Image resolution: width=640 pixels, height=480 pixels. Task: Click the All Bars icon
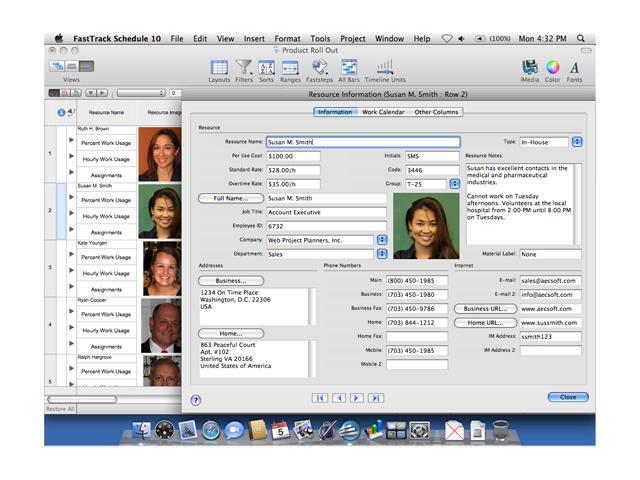[x=349, y=68]
